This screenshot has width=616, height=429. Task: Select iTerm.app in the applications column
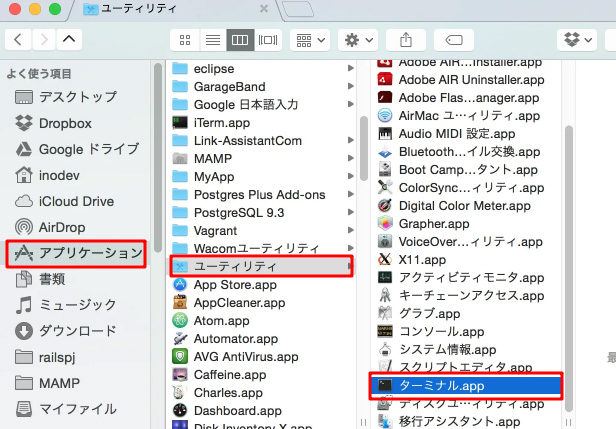[262, 123]
